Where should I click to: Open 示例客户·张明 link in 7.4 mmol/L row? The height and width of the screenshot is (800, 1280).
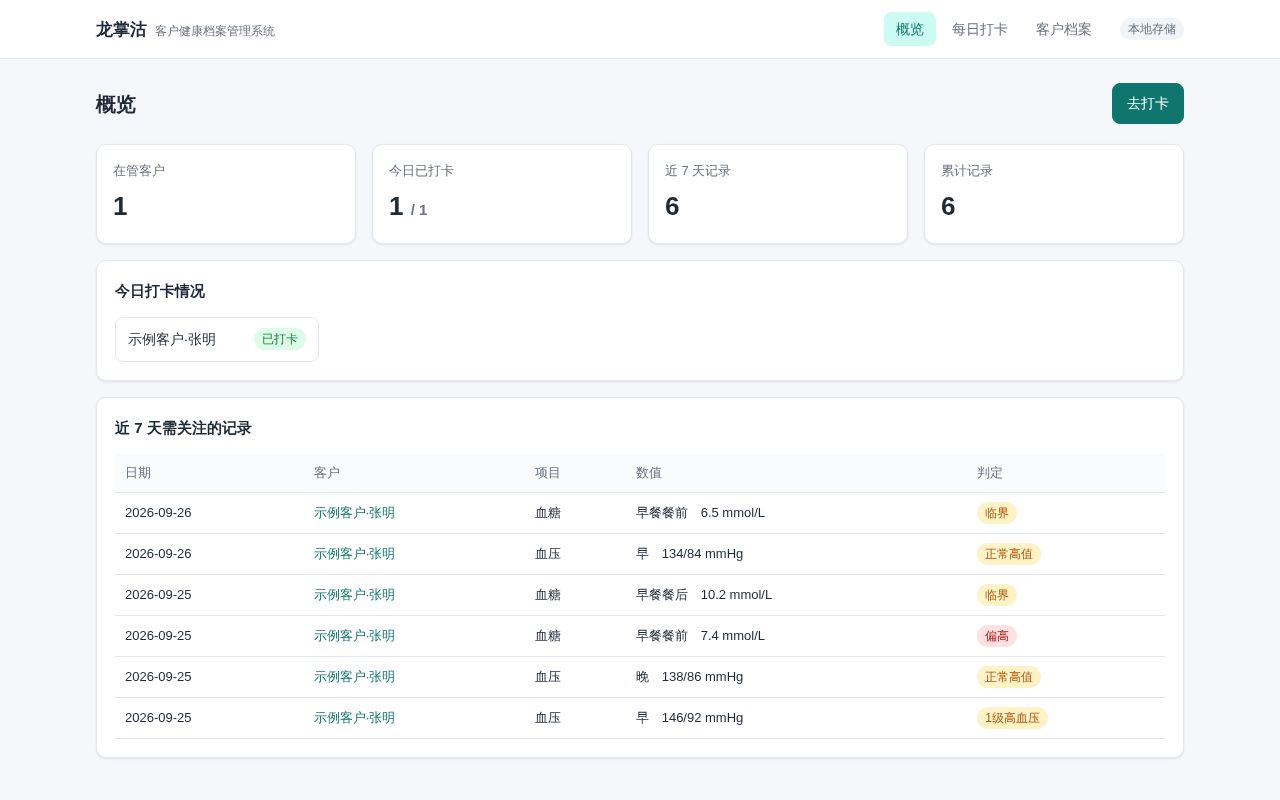click(354, 636)
